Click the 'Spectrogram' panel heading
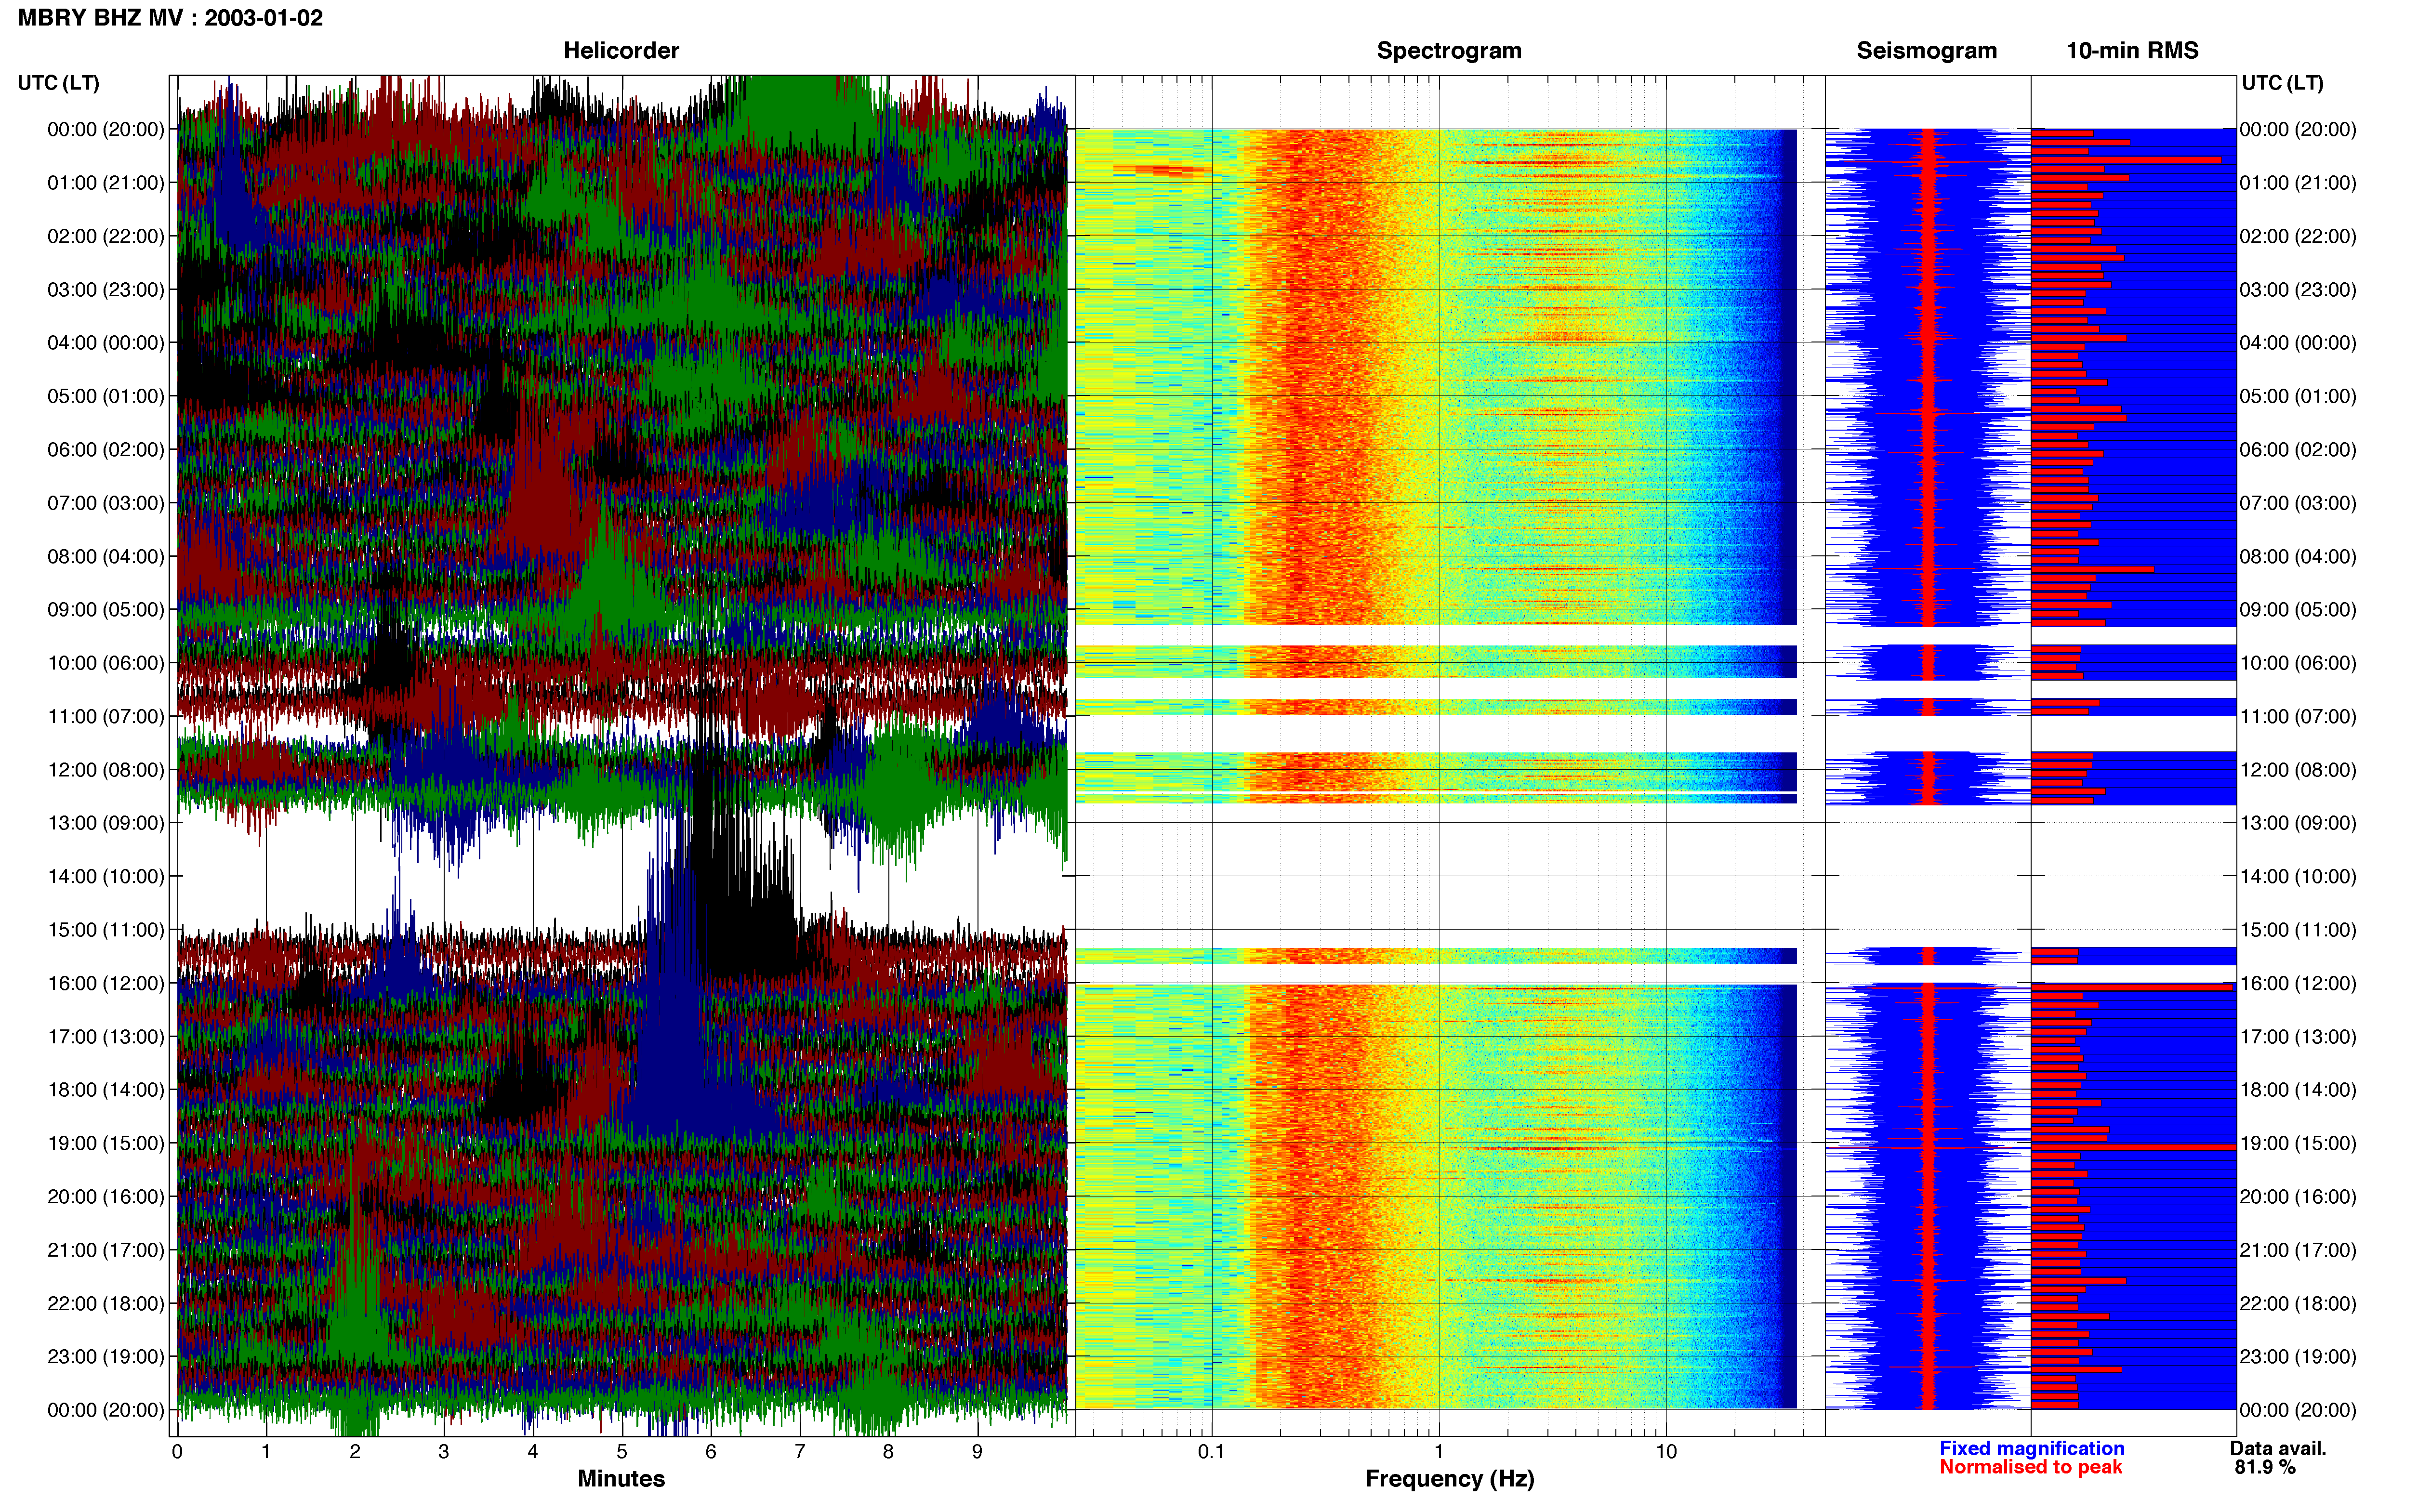The width and height of the screenshot is (2418, 1512). point(1449,51)
